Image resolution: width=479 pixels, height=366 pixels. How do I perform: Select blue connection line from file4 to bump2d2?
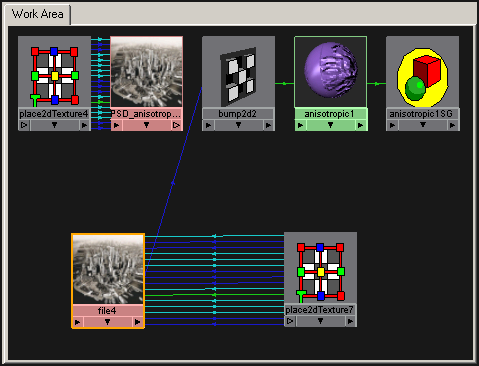point(173,182)
